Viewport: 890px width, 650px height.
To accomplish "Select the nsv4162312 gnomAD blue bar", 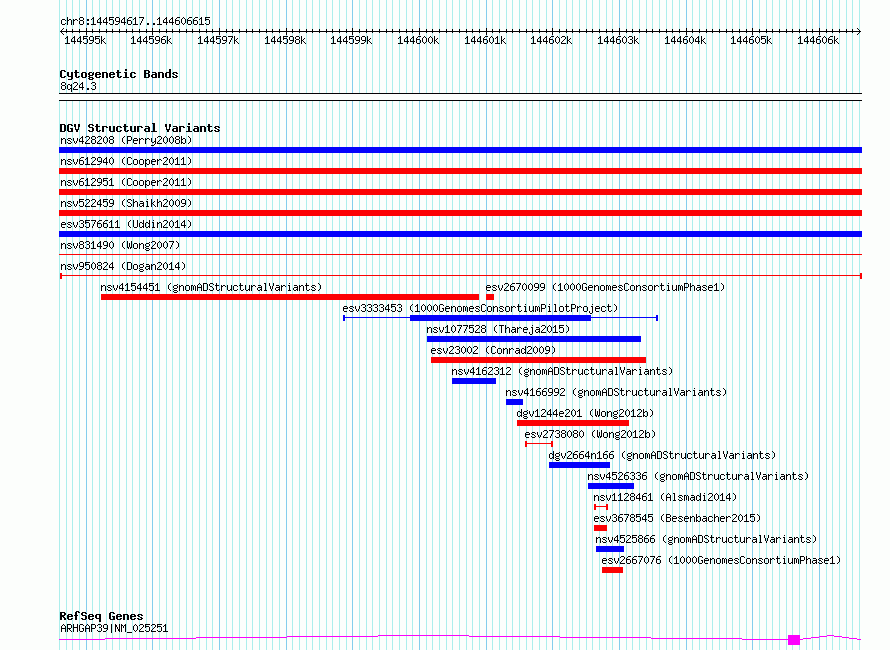I will [474, 381].
